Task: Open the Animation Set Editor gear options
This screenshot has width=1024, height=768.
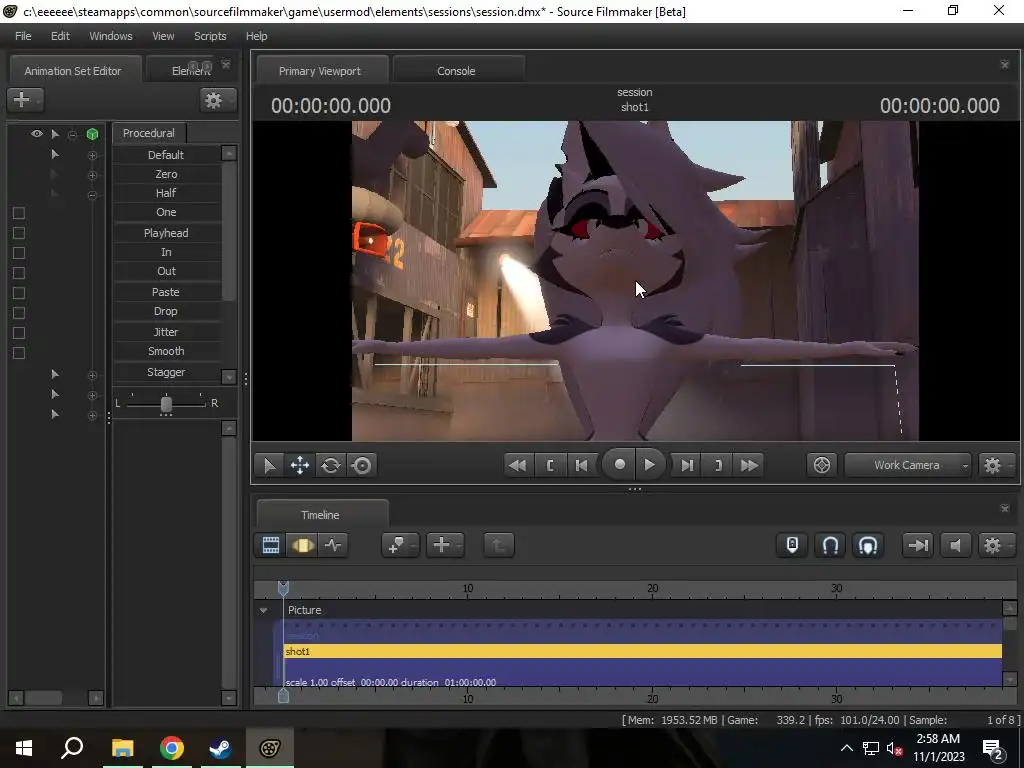Action: (x=217, y=100)
